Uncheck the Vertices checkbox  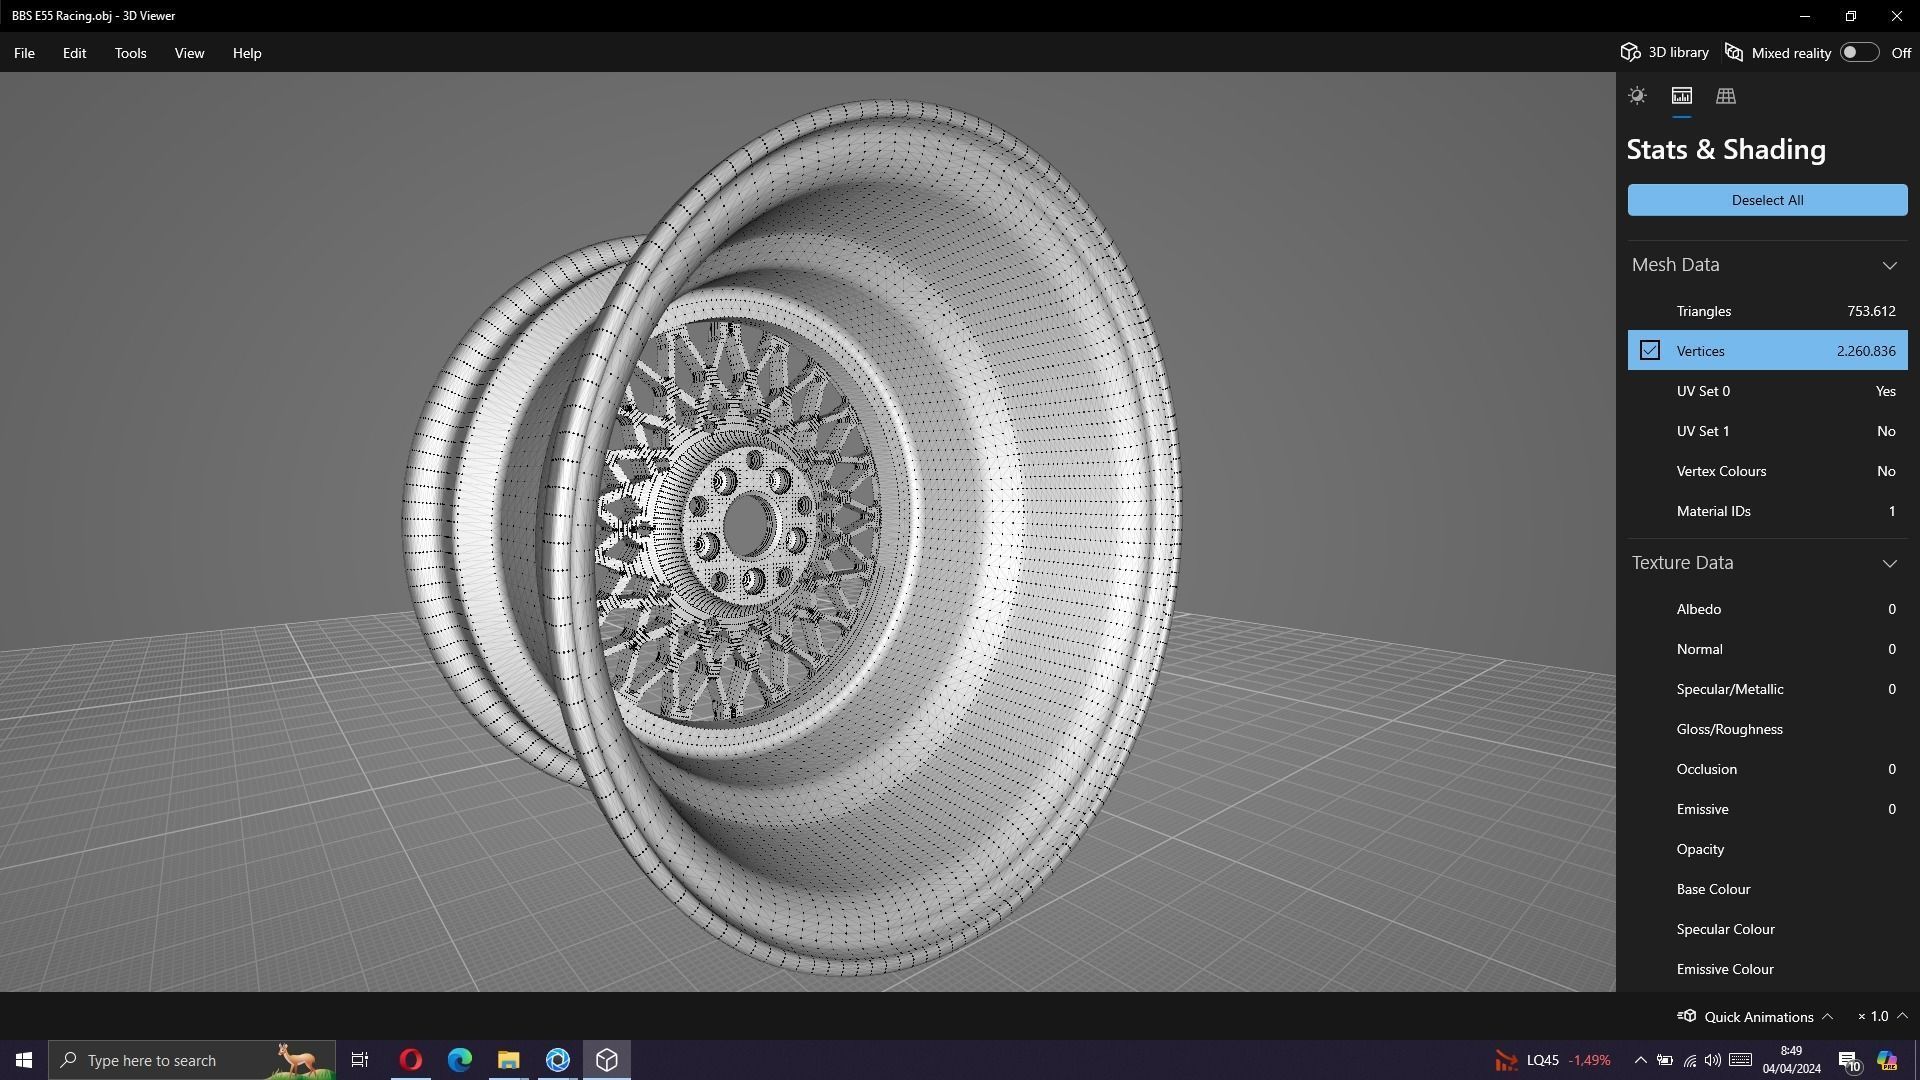(1649, 350)
